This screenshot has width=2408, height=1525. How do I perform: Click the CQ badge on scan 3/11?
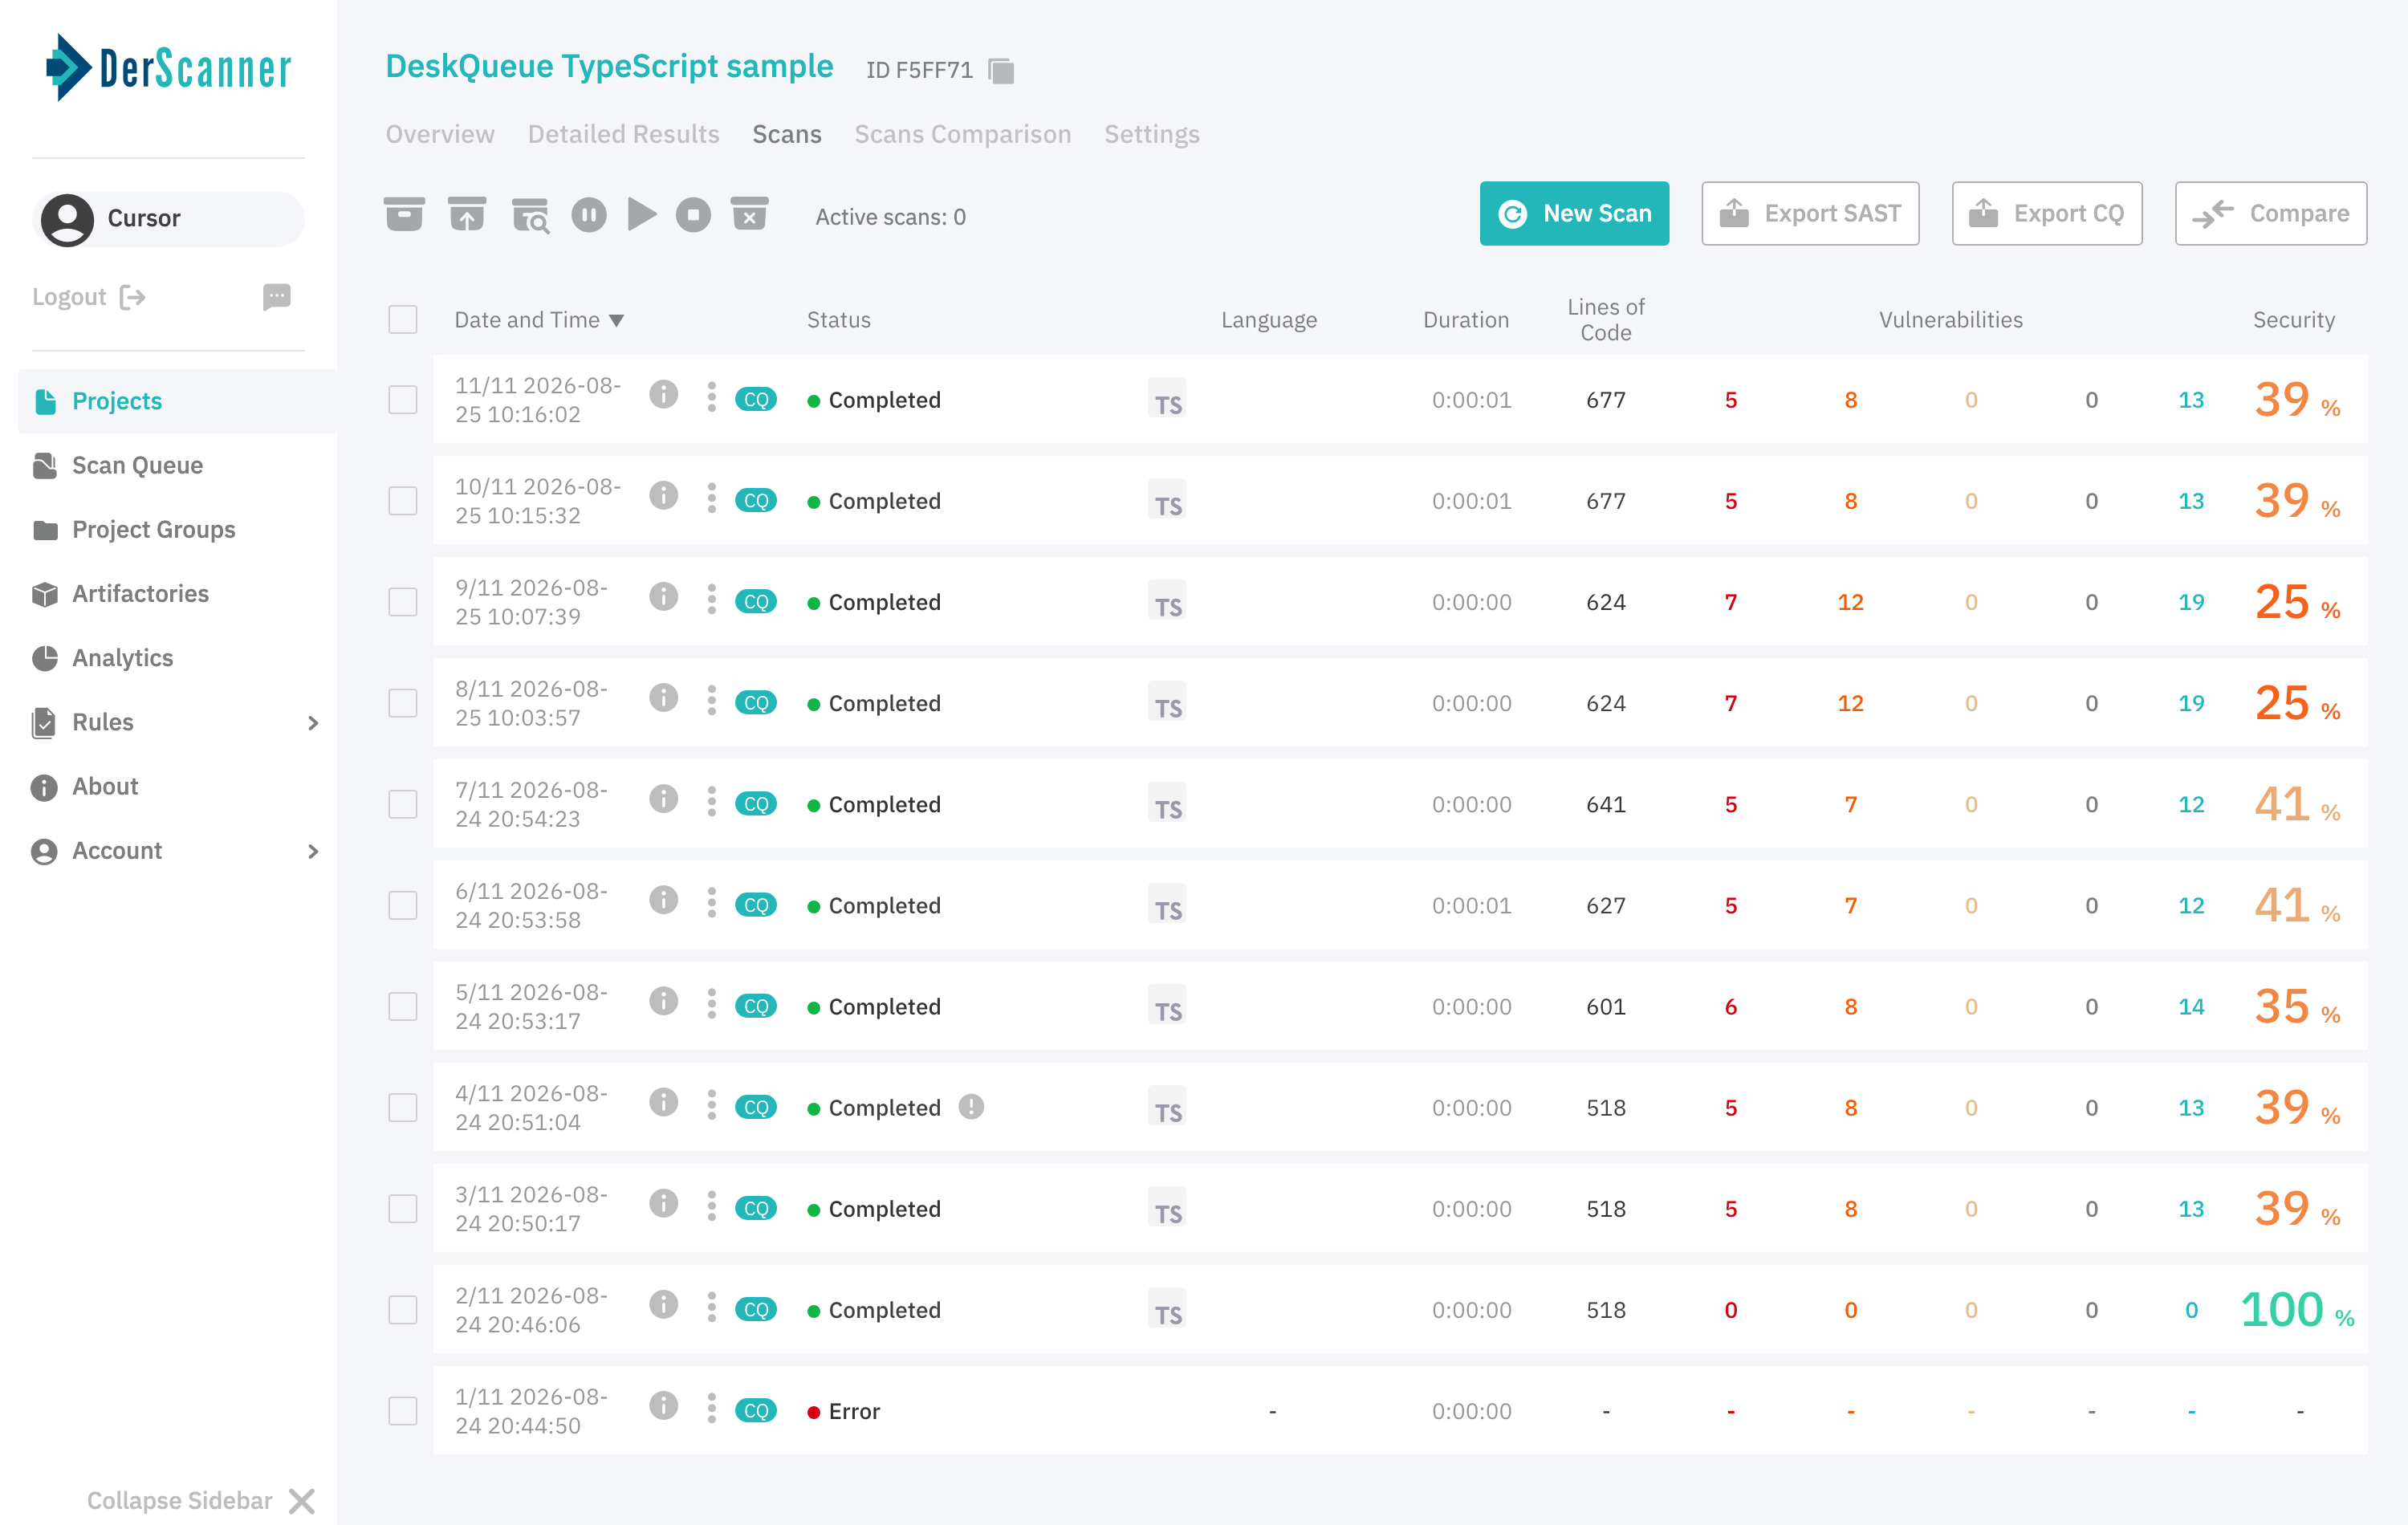[756, 1209]
